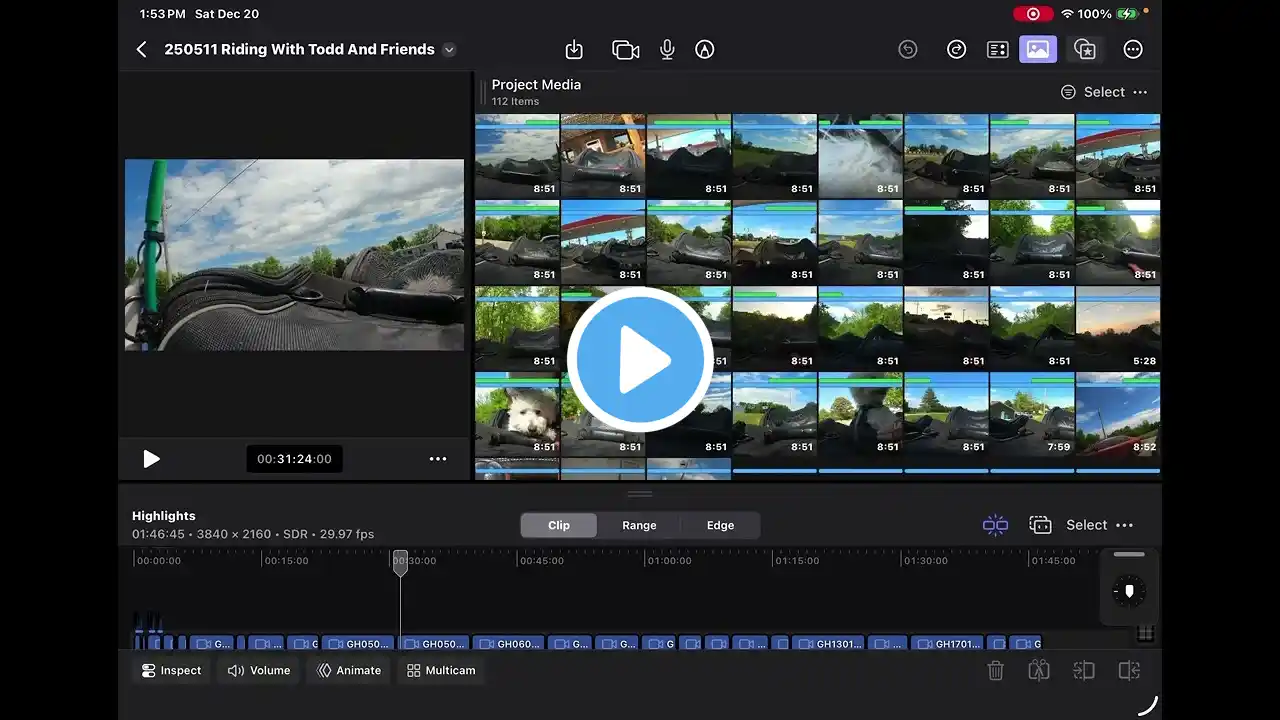This screenshot has height=720, width=1280.
Task: Open the viewer's three-dot options menu
Action: pos(438,459)
